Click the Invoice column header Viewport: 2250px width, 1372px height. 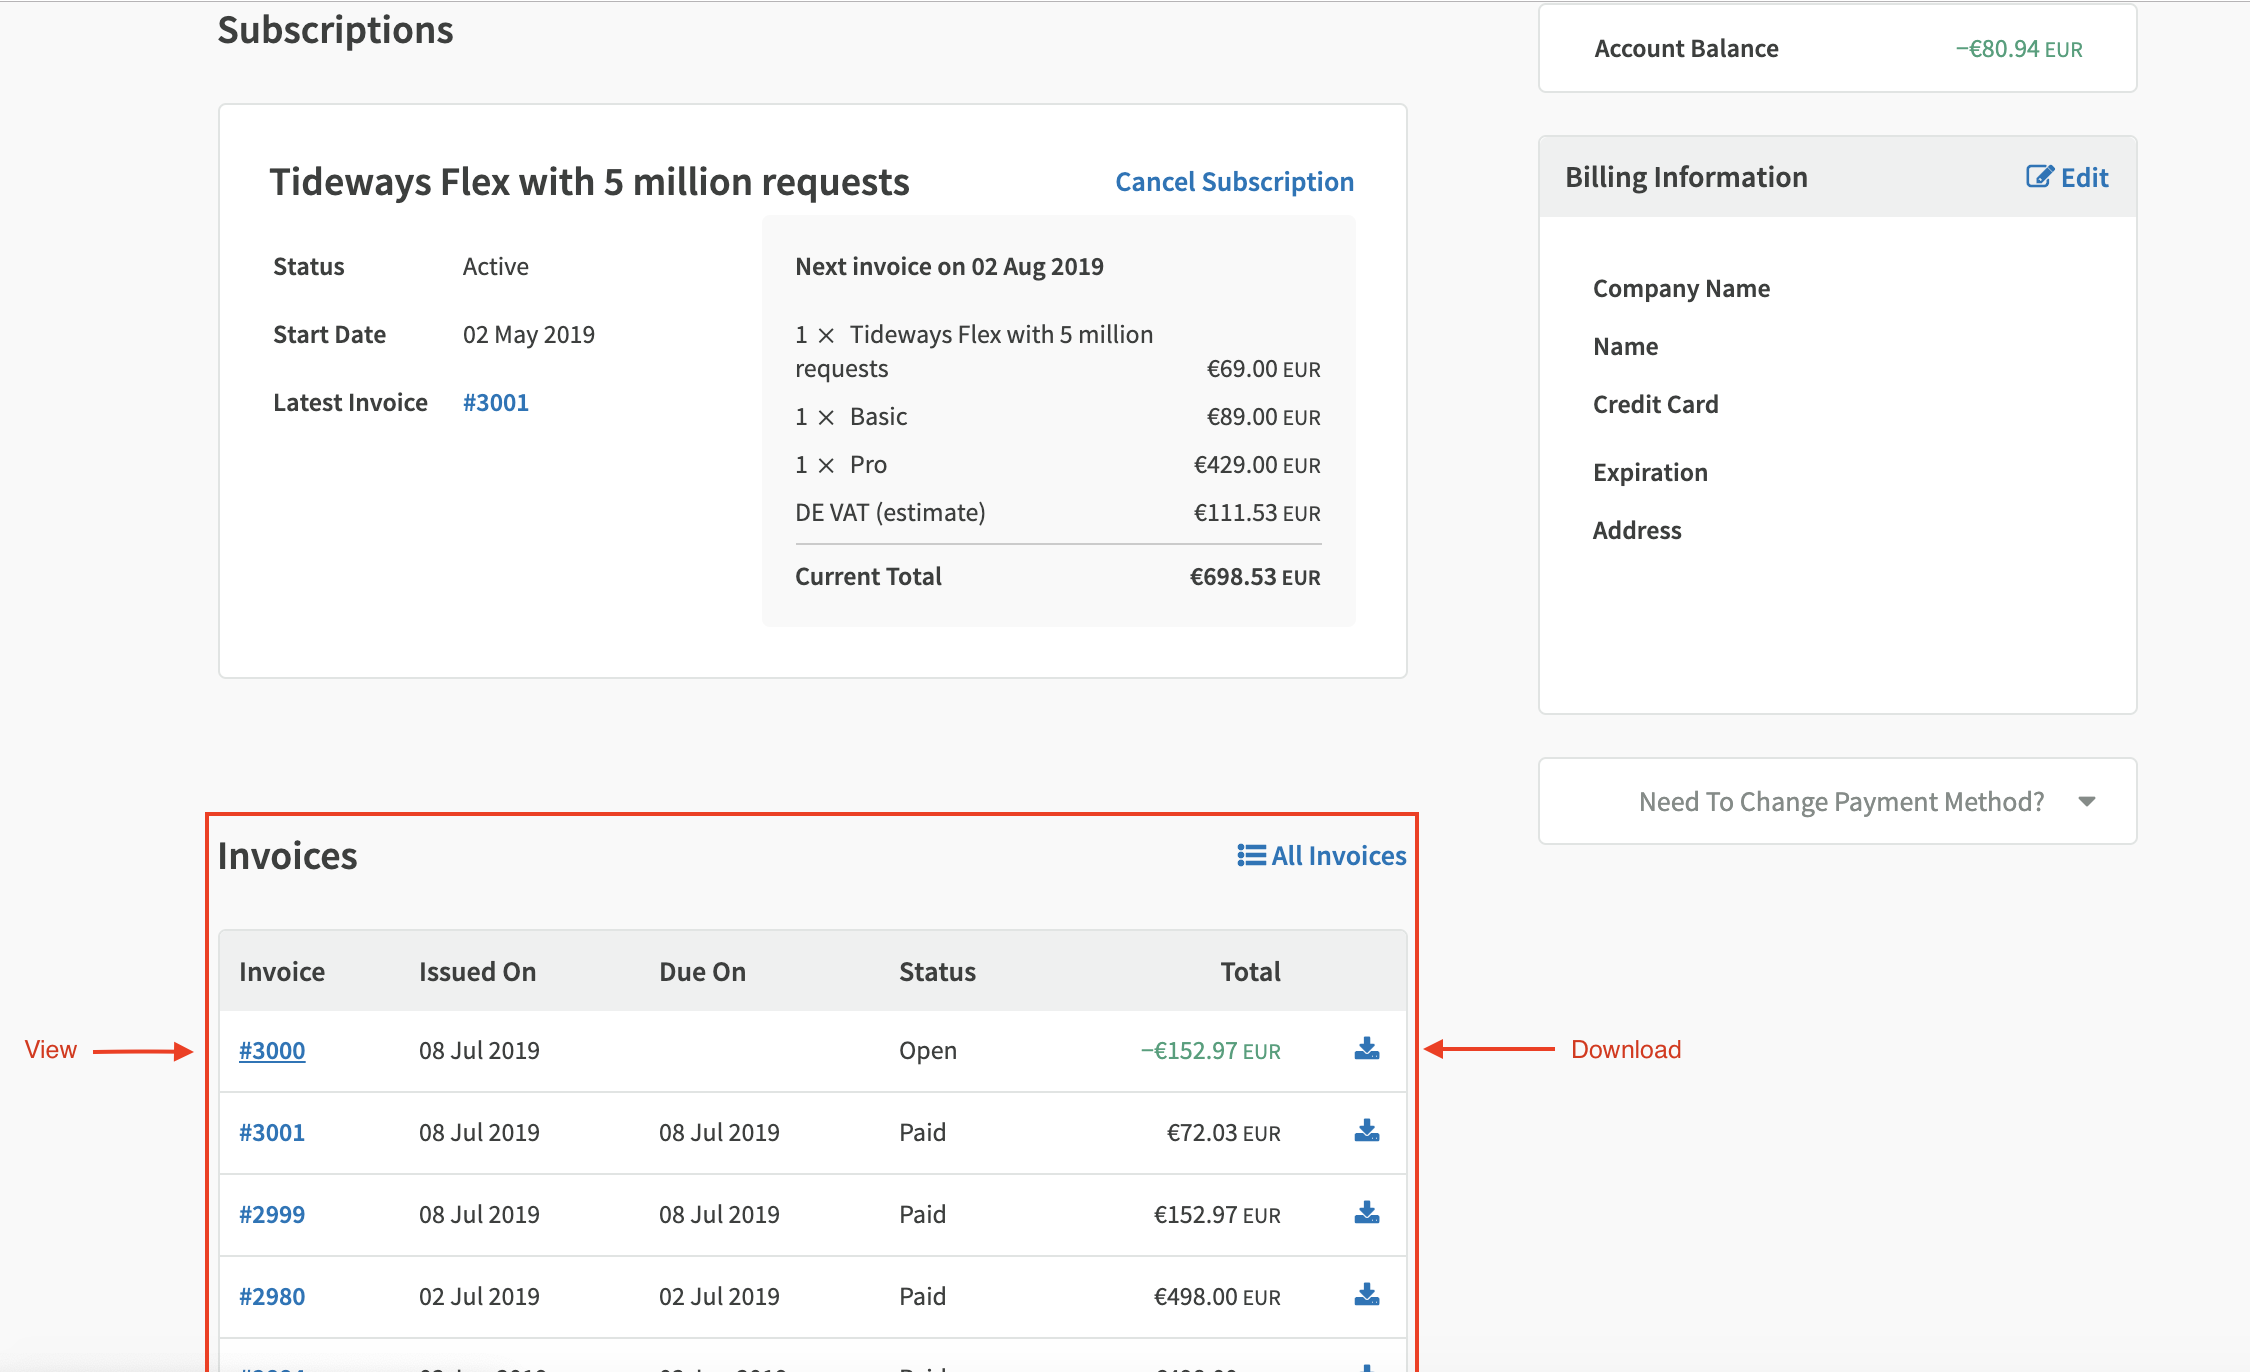[282, 971]
